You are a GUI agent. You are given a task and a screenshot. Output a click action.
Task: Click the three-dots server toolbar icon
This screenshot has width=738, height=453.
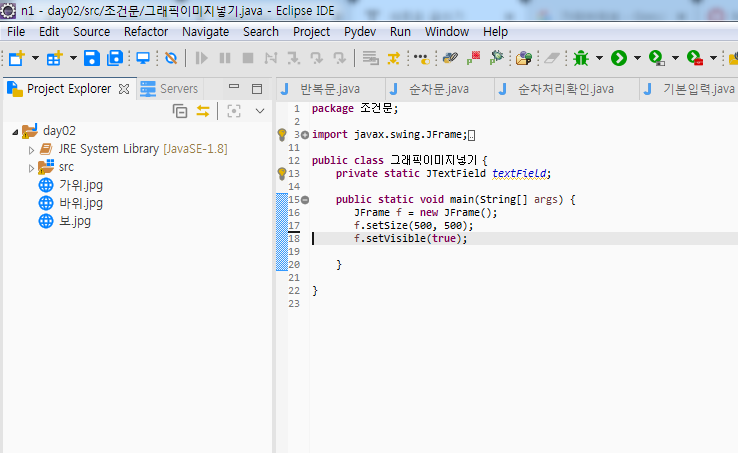point(422,58)
